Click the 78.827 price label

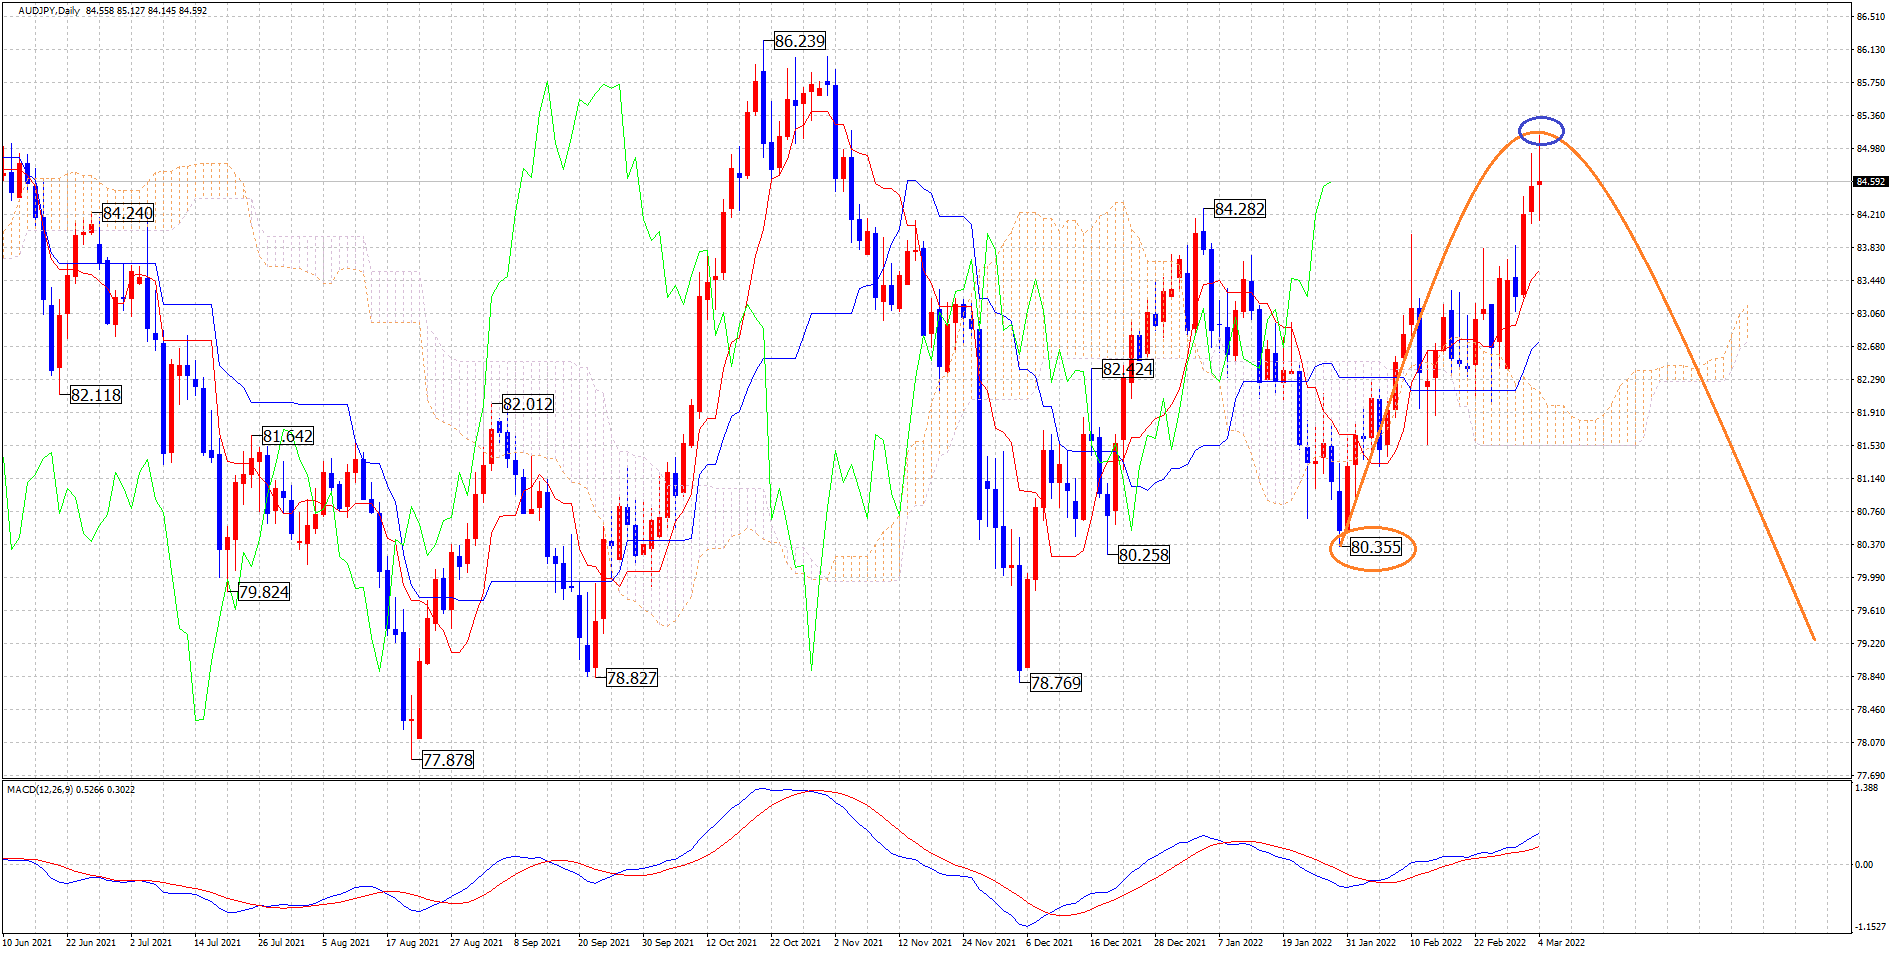click(x=632, y=678)
